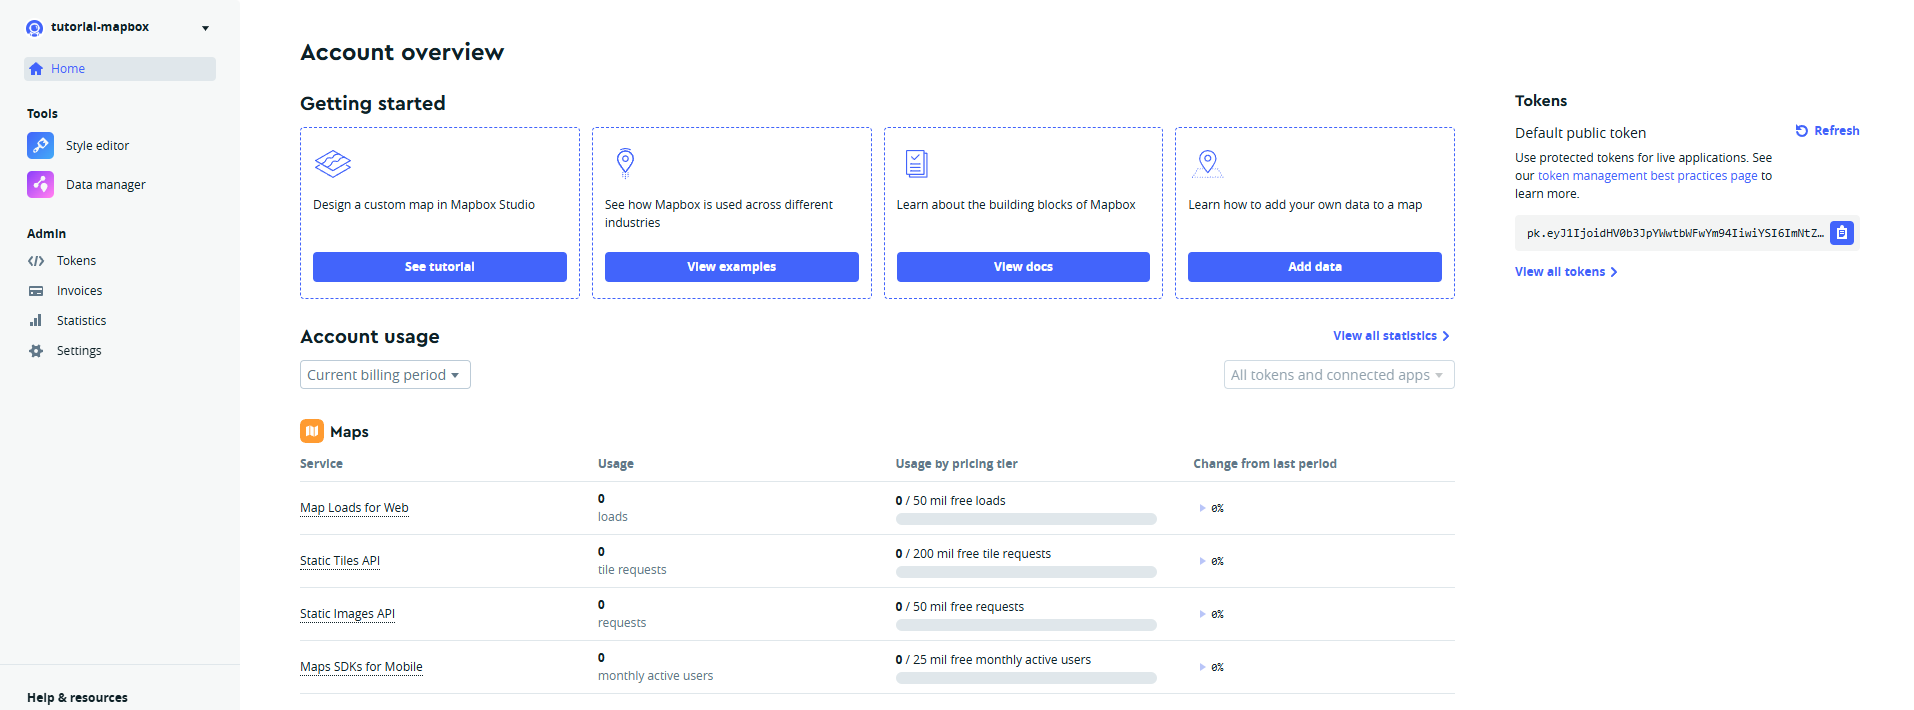This screenshot has height=710, width=1914.
Task: Click the document icon in the building blocks card
Action: coord(917,163)
